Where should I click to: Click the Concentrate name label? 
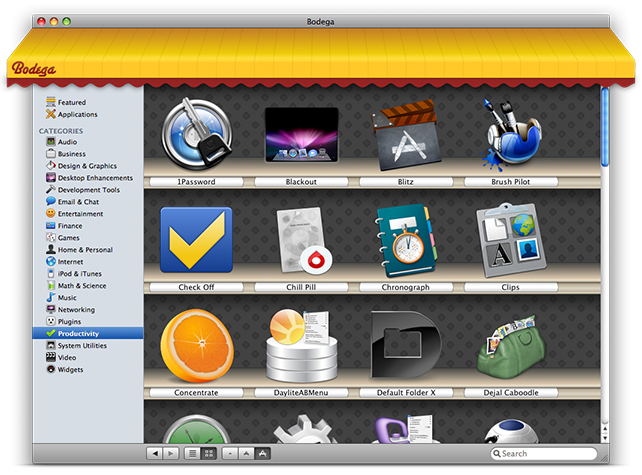(197, 393)
